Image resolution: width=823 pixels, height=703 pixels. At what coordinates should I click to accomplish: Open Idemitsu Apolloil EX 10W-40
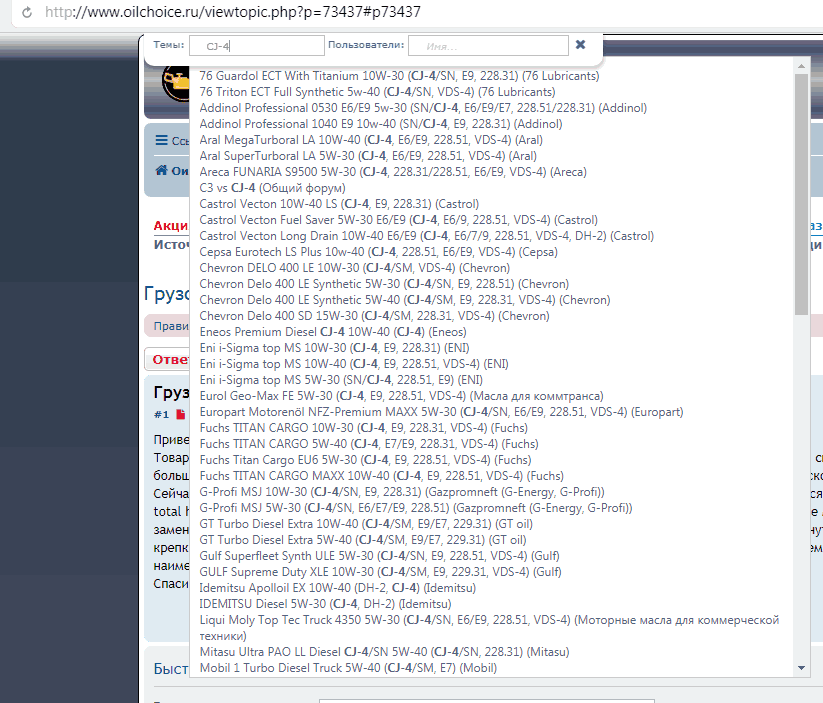pos(337,589)
